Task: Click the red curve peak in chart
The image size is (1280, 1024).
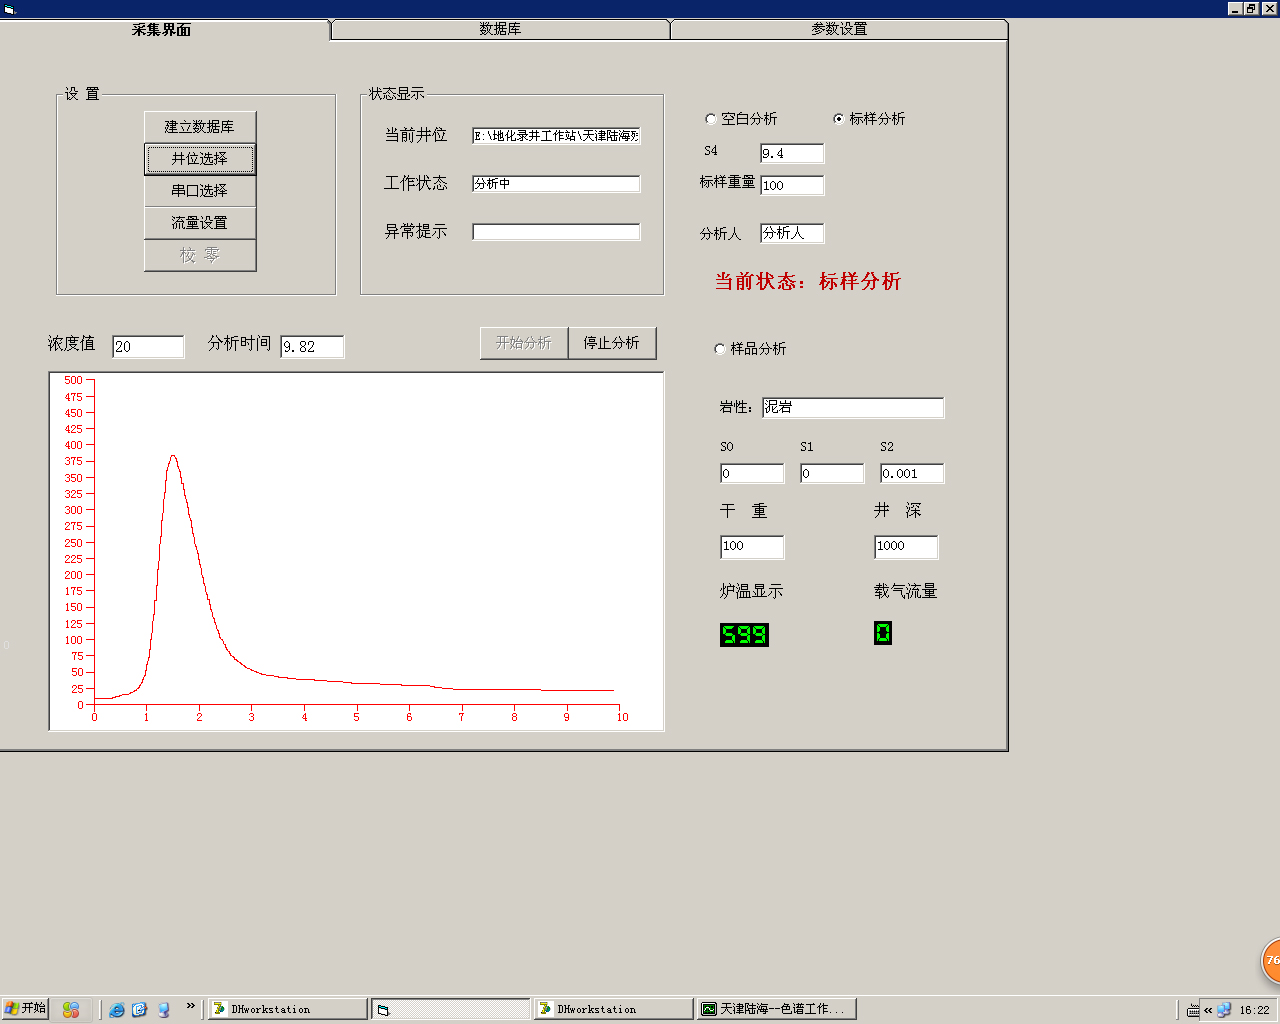Action: (x=173, y=457)
